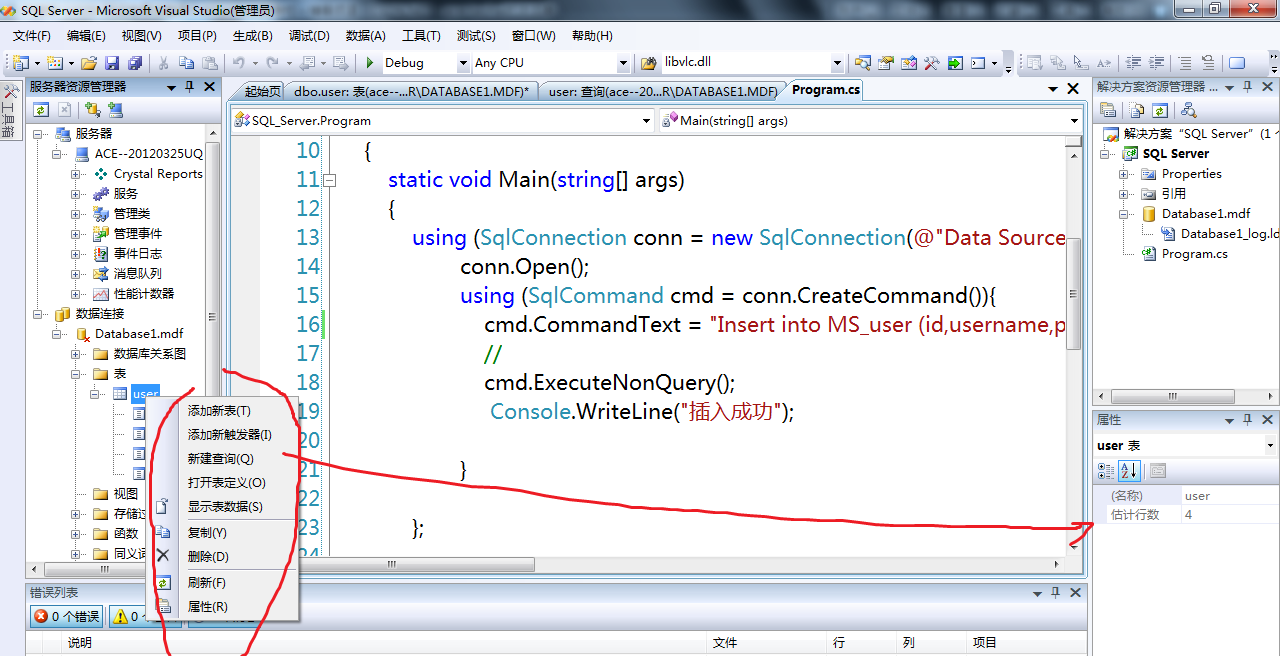Switch to the 起始页 tab
Image resolution: width=1280 pixels, height=656 pixels.
[263, 91]
